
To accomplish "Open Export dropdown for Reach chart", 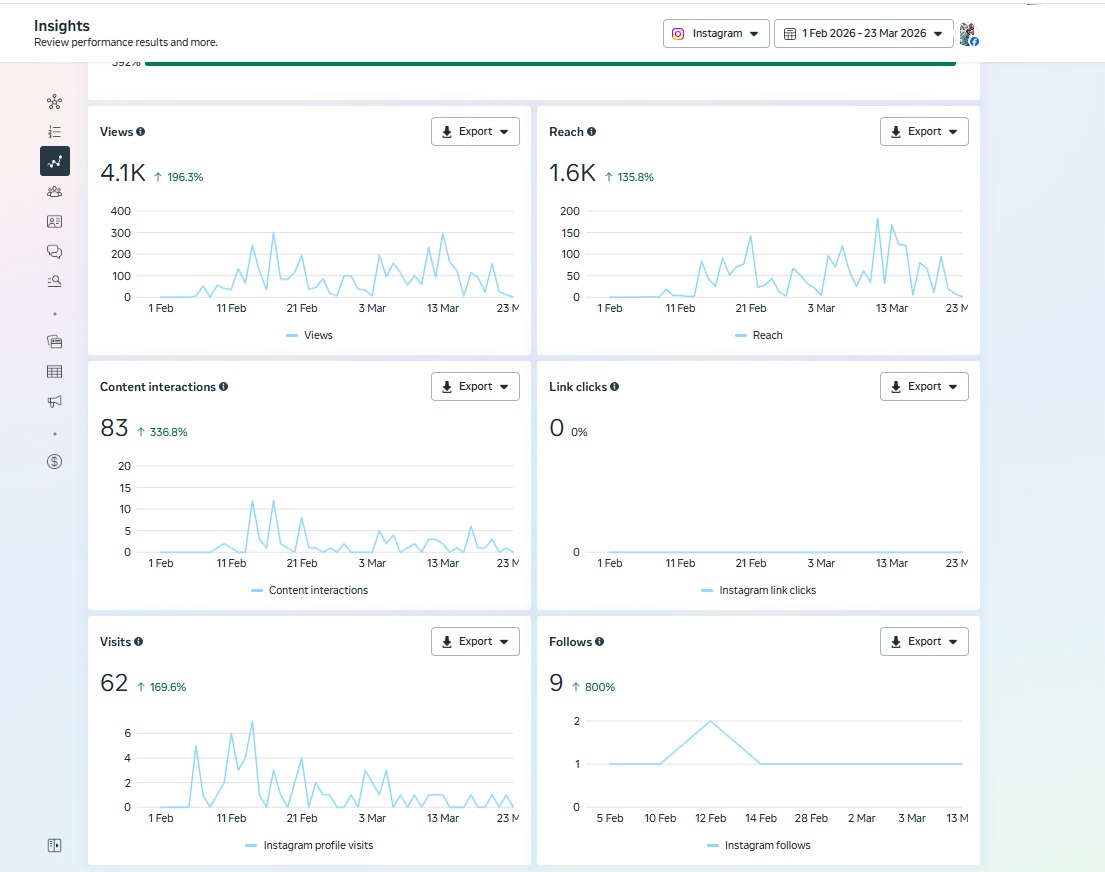I will pos(924,132).
